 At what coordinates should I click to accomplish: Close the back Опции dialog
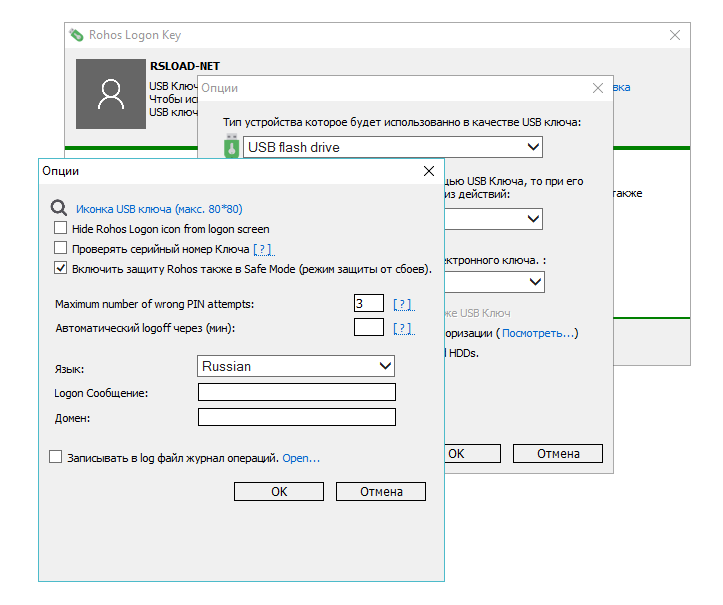(598, 88)
